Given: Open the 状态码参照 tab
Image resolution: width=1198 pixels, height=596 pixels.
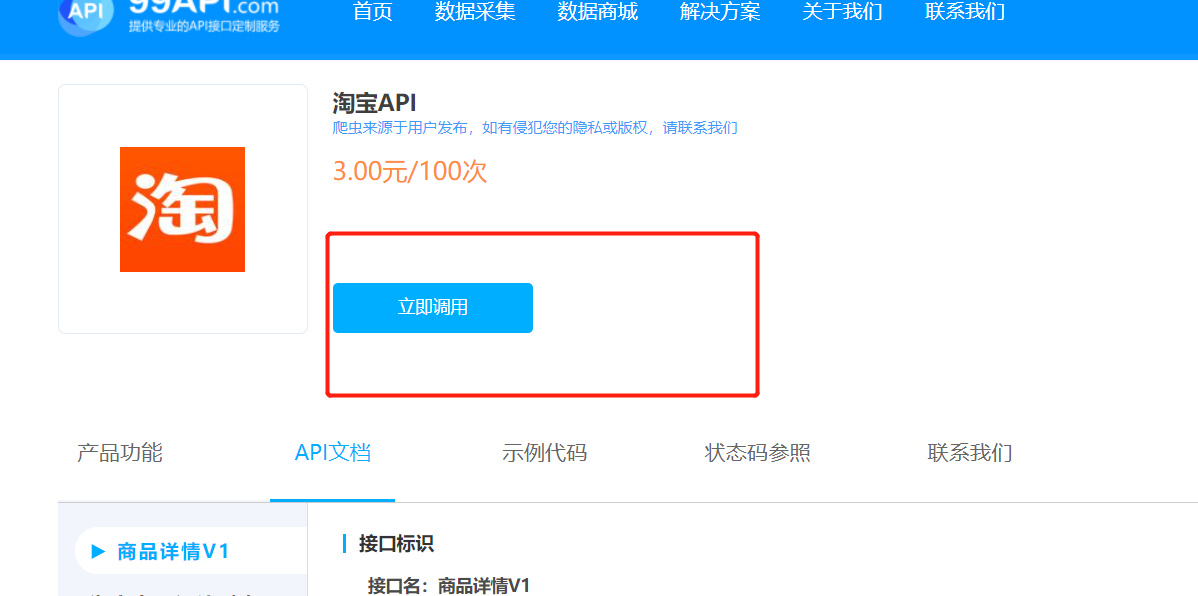Looking at the screenshot, I should 758,453.
